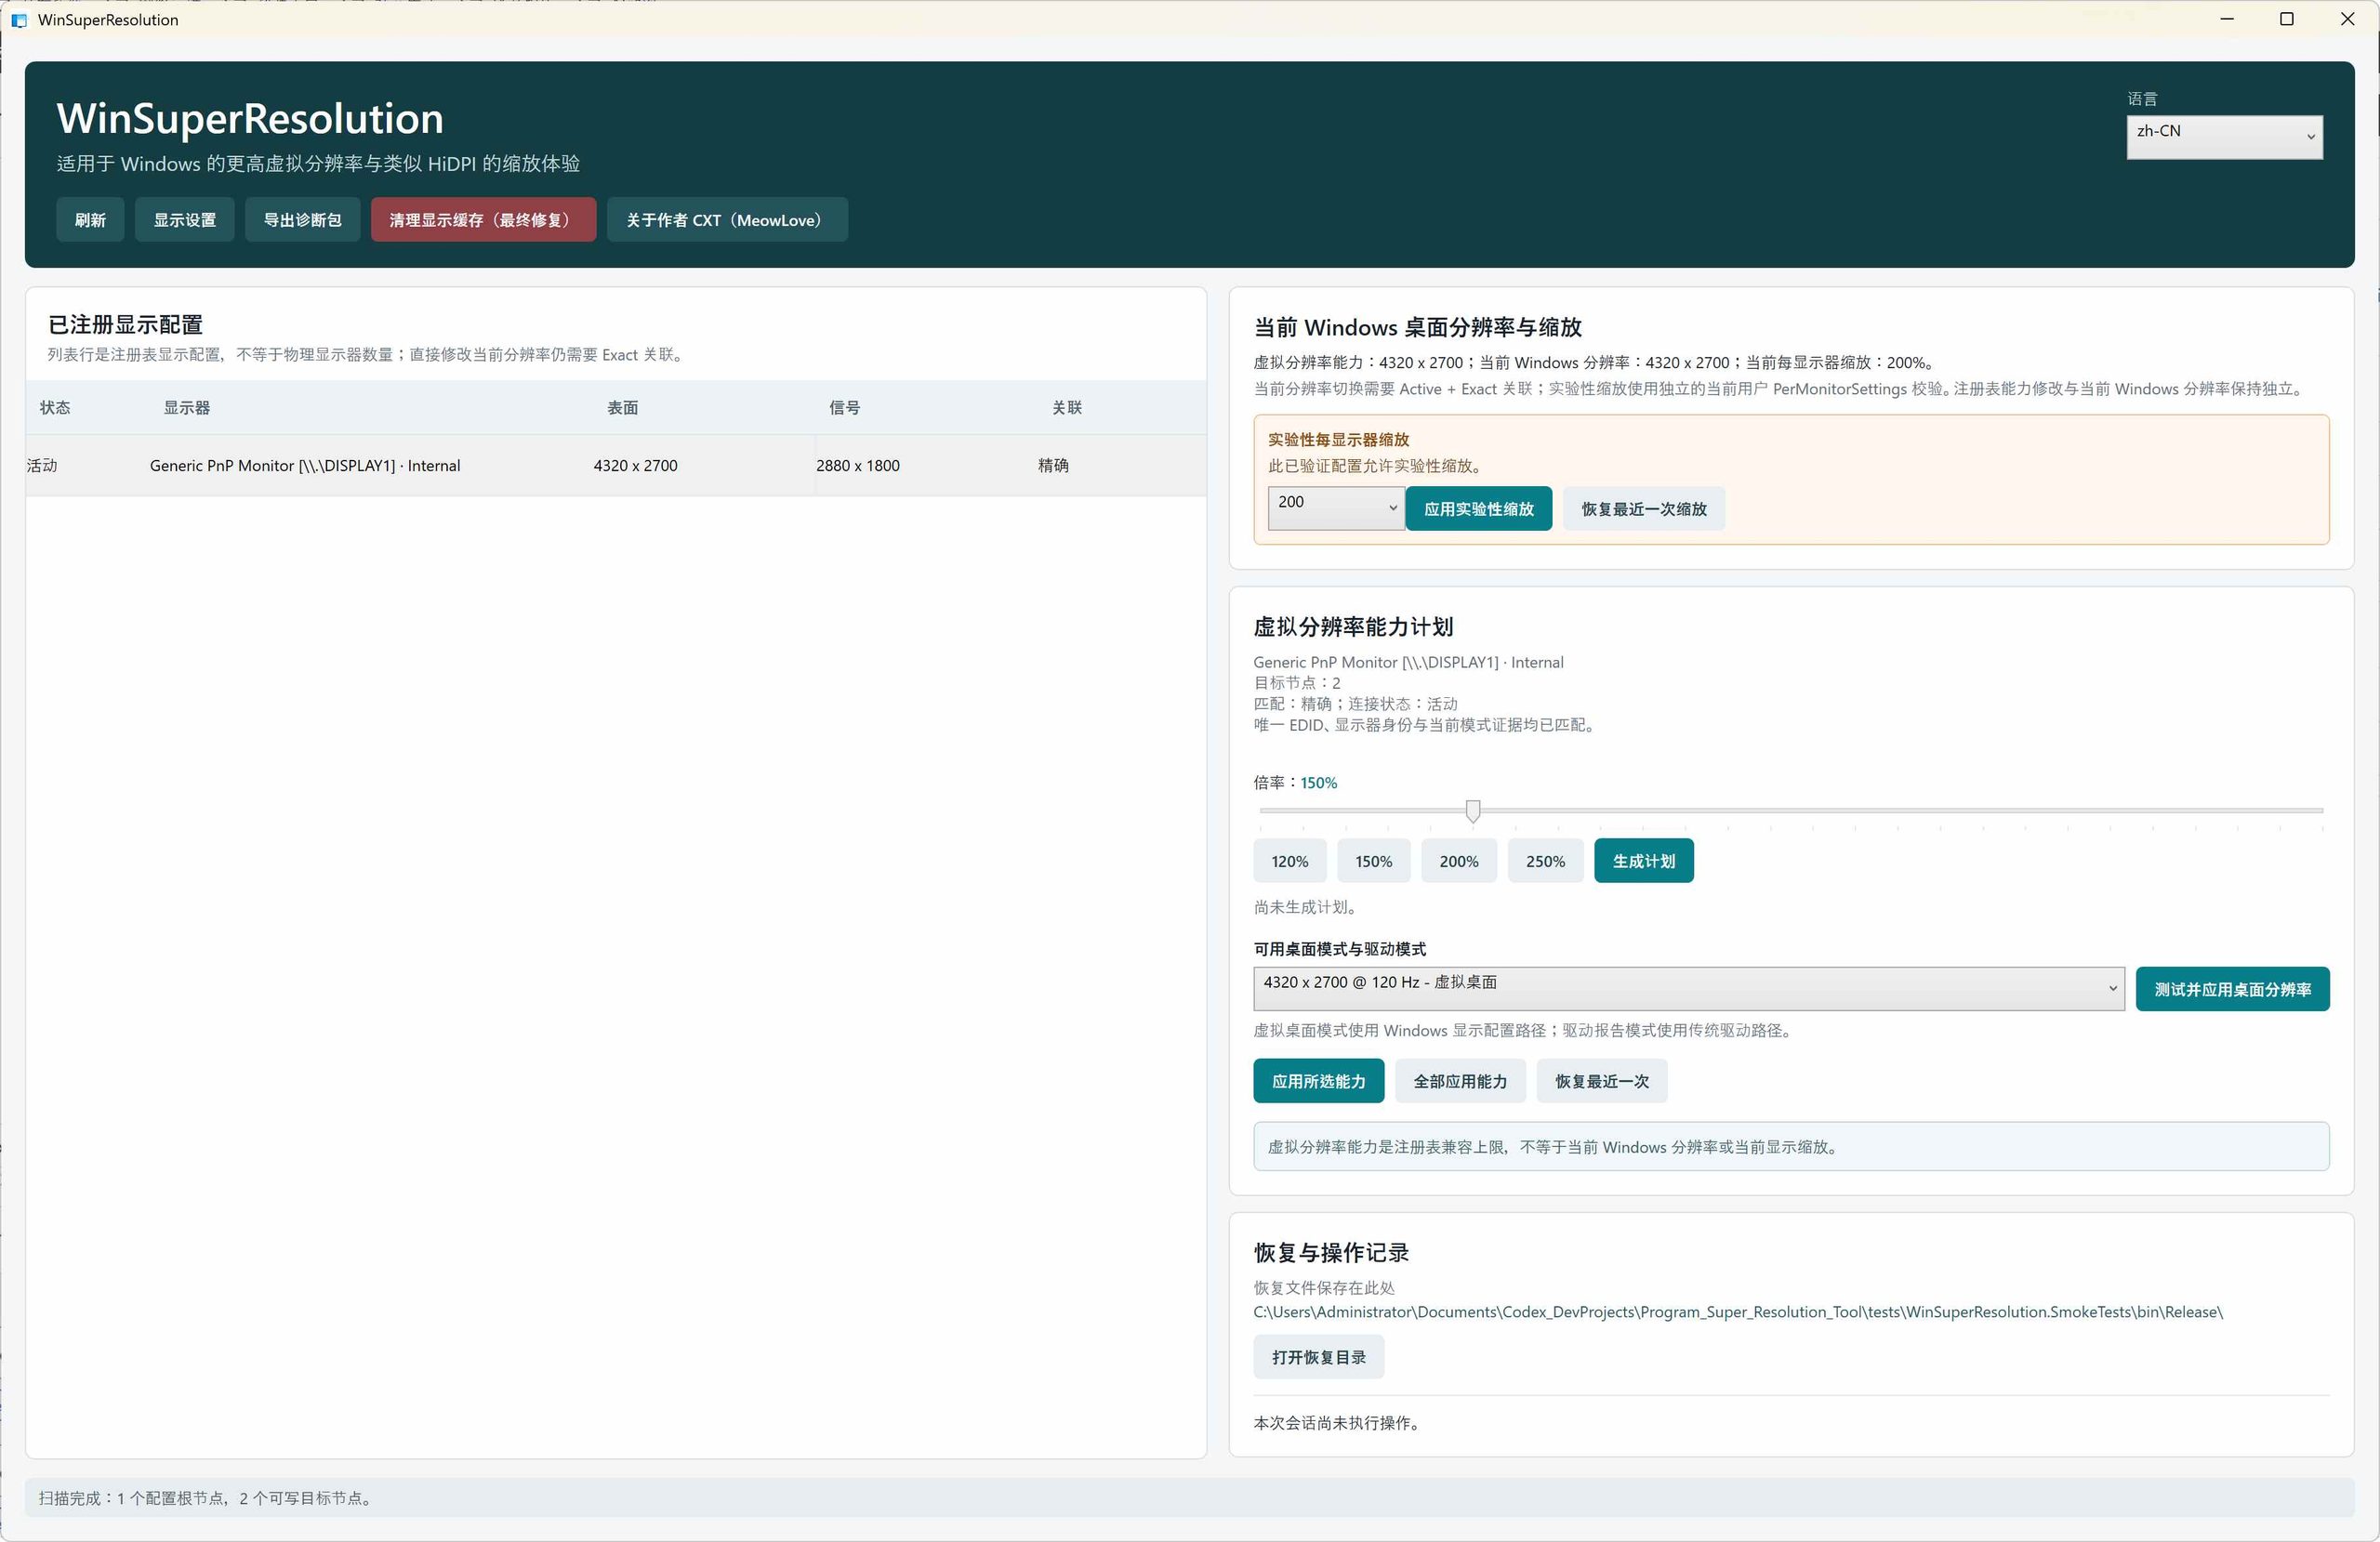Viewport: 2380px width, 1542px height.
Task: Click 应用所选能力 button
Action: click(1319, 1081)
